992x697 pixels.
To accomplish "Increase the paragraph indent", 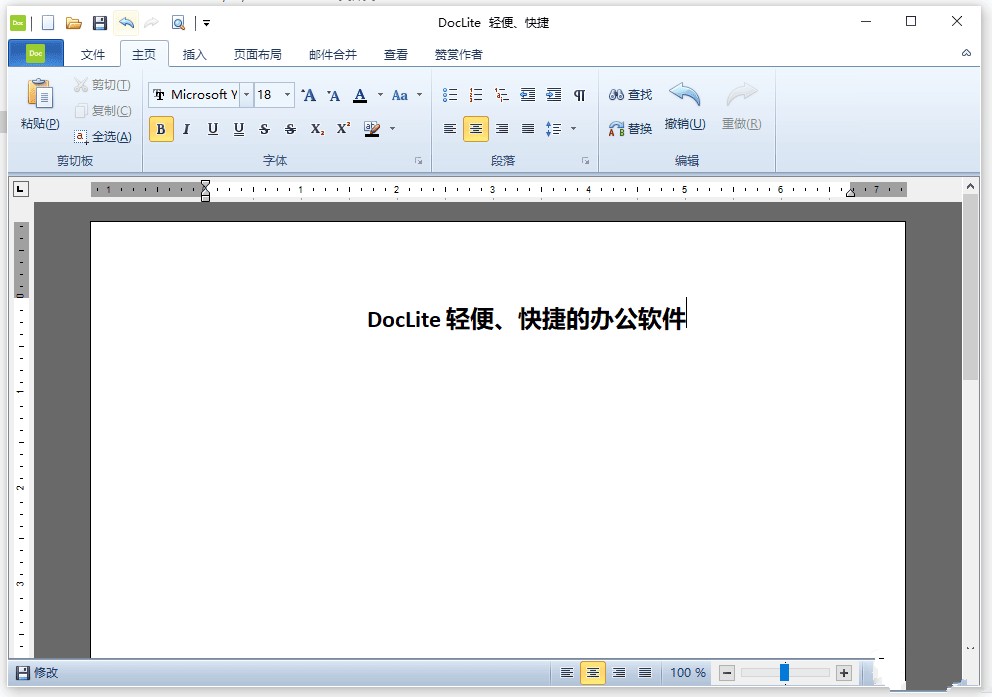I will click(x=554, y=95).
